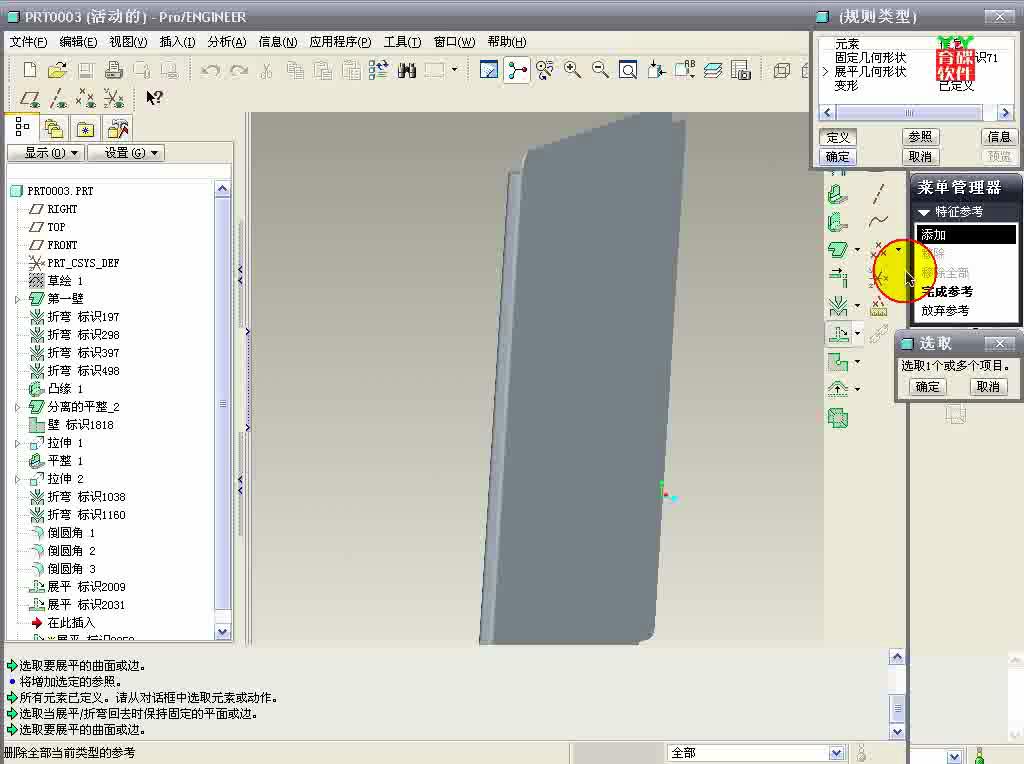Click the Reorient view icon
The image size is (1024, 764).
pos(656,70)
